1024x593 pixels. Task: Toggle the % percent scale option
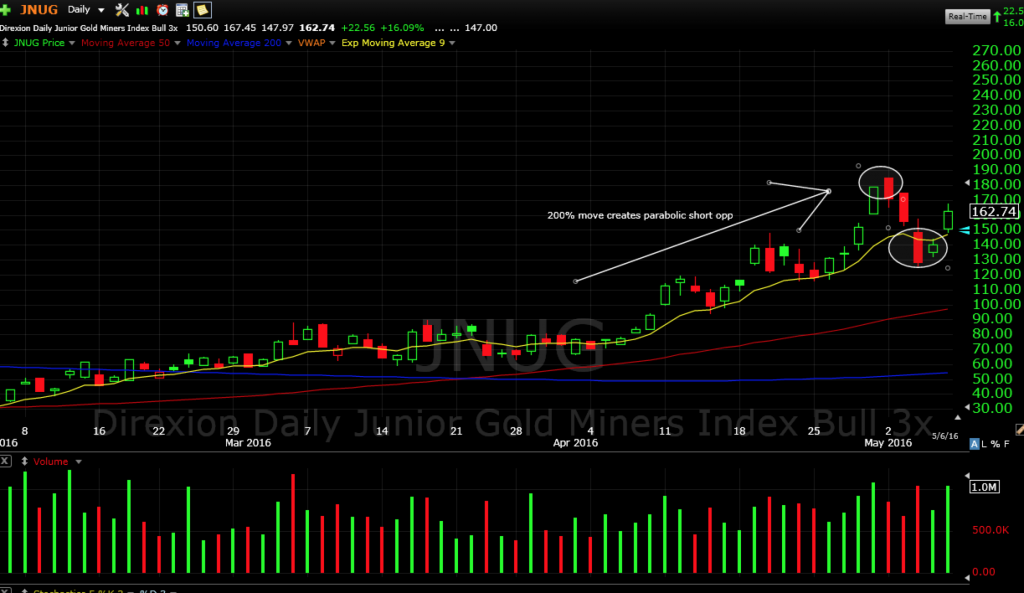tap(995, 444)
